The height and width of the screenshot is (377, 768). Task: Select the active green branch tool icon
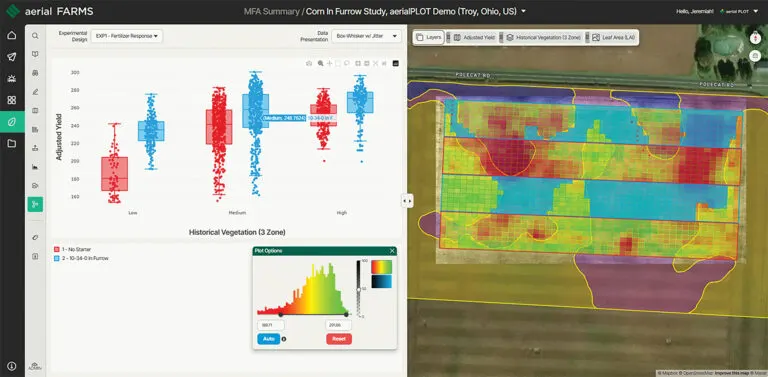tap(35, 204)
